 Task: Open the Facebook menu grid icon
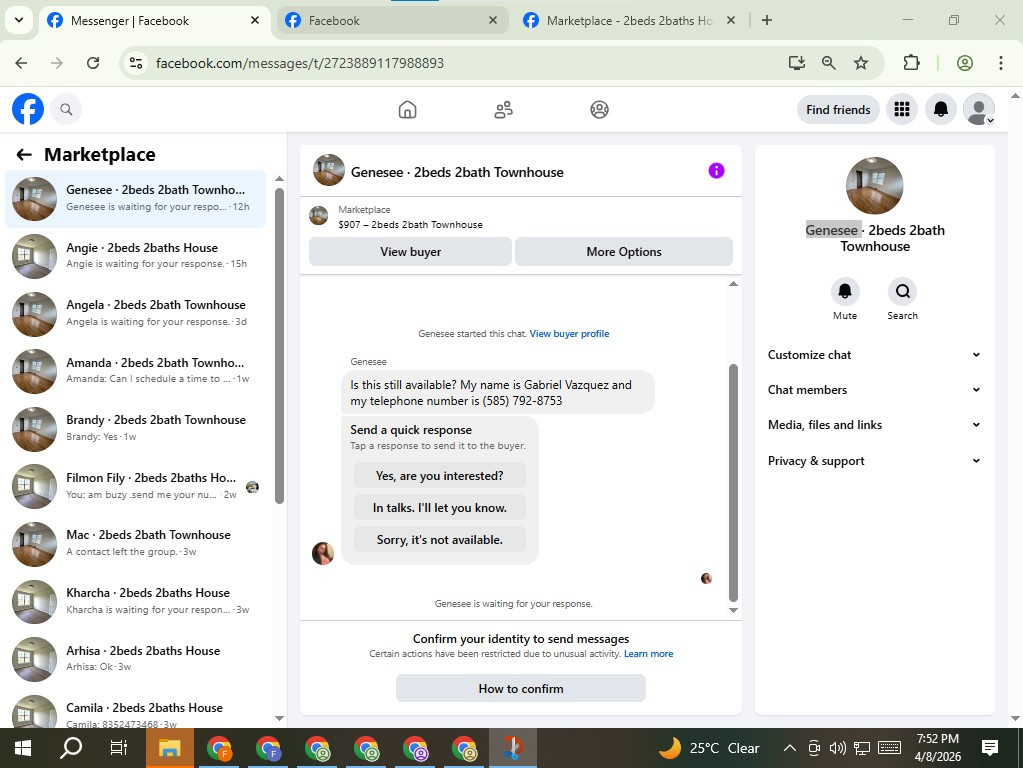click(902, 109)
